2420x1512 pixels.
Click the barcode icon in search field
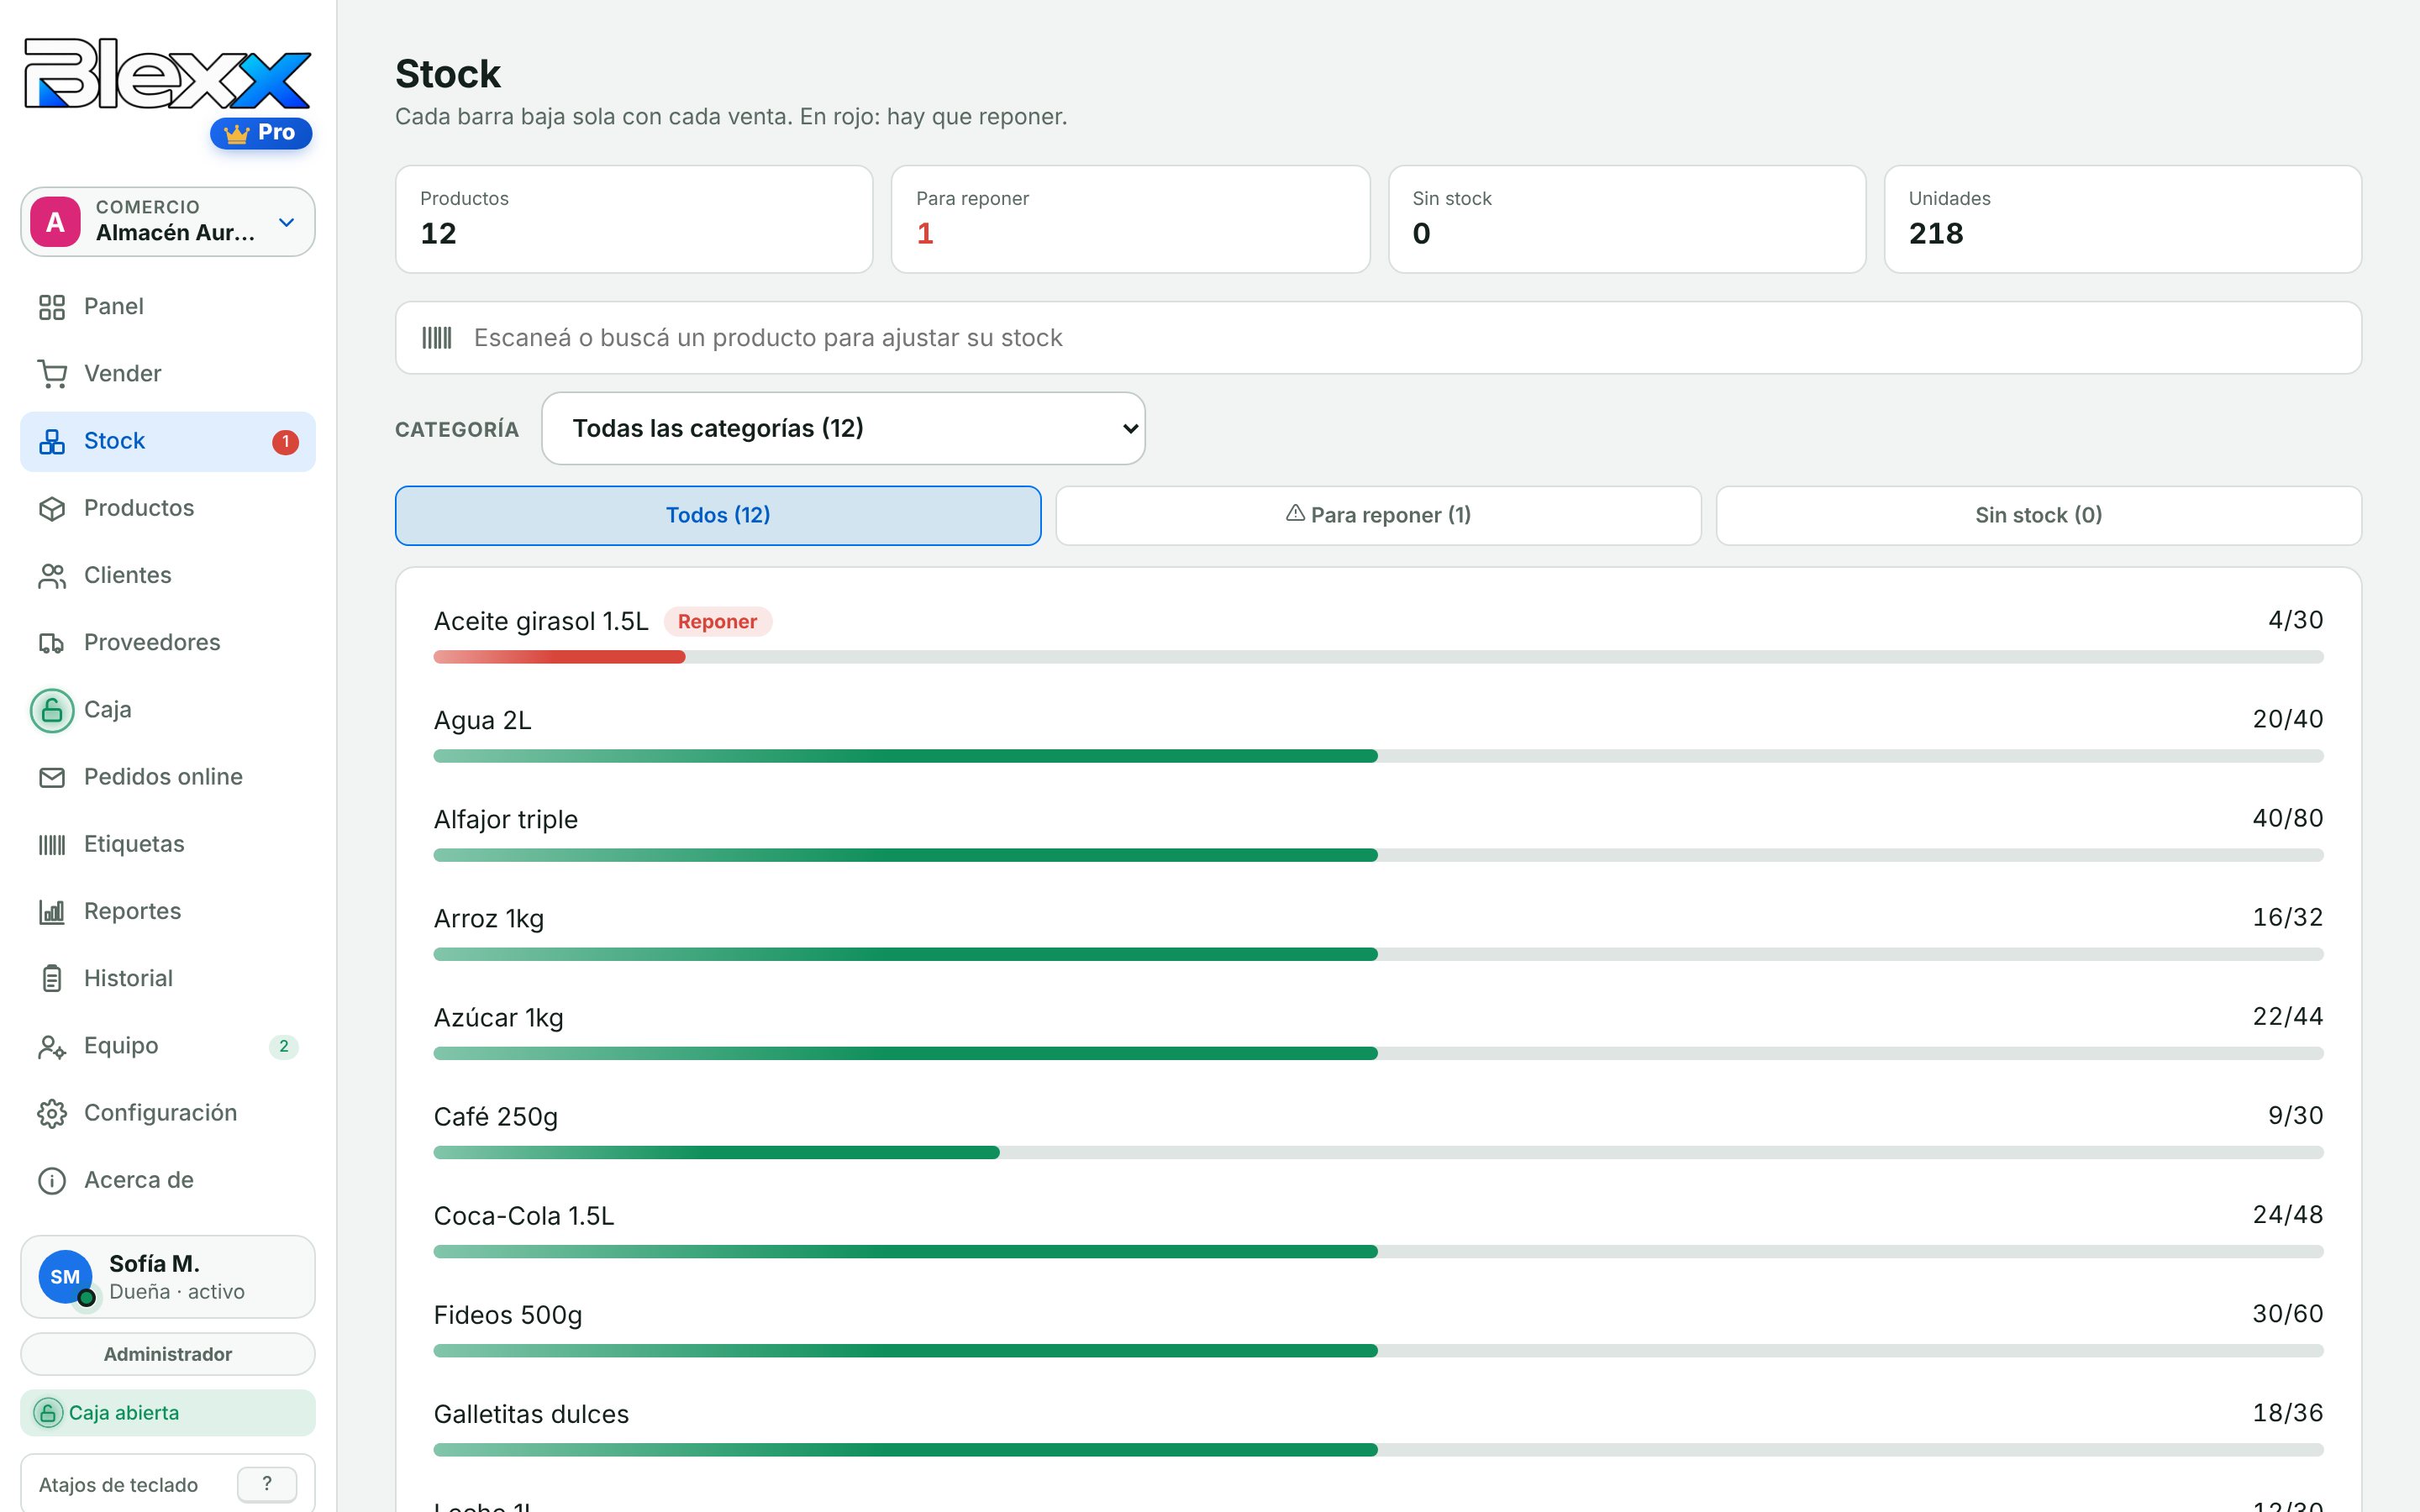click(x=437, y=338)
